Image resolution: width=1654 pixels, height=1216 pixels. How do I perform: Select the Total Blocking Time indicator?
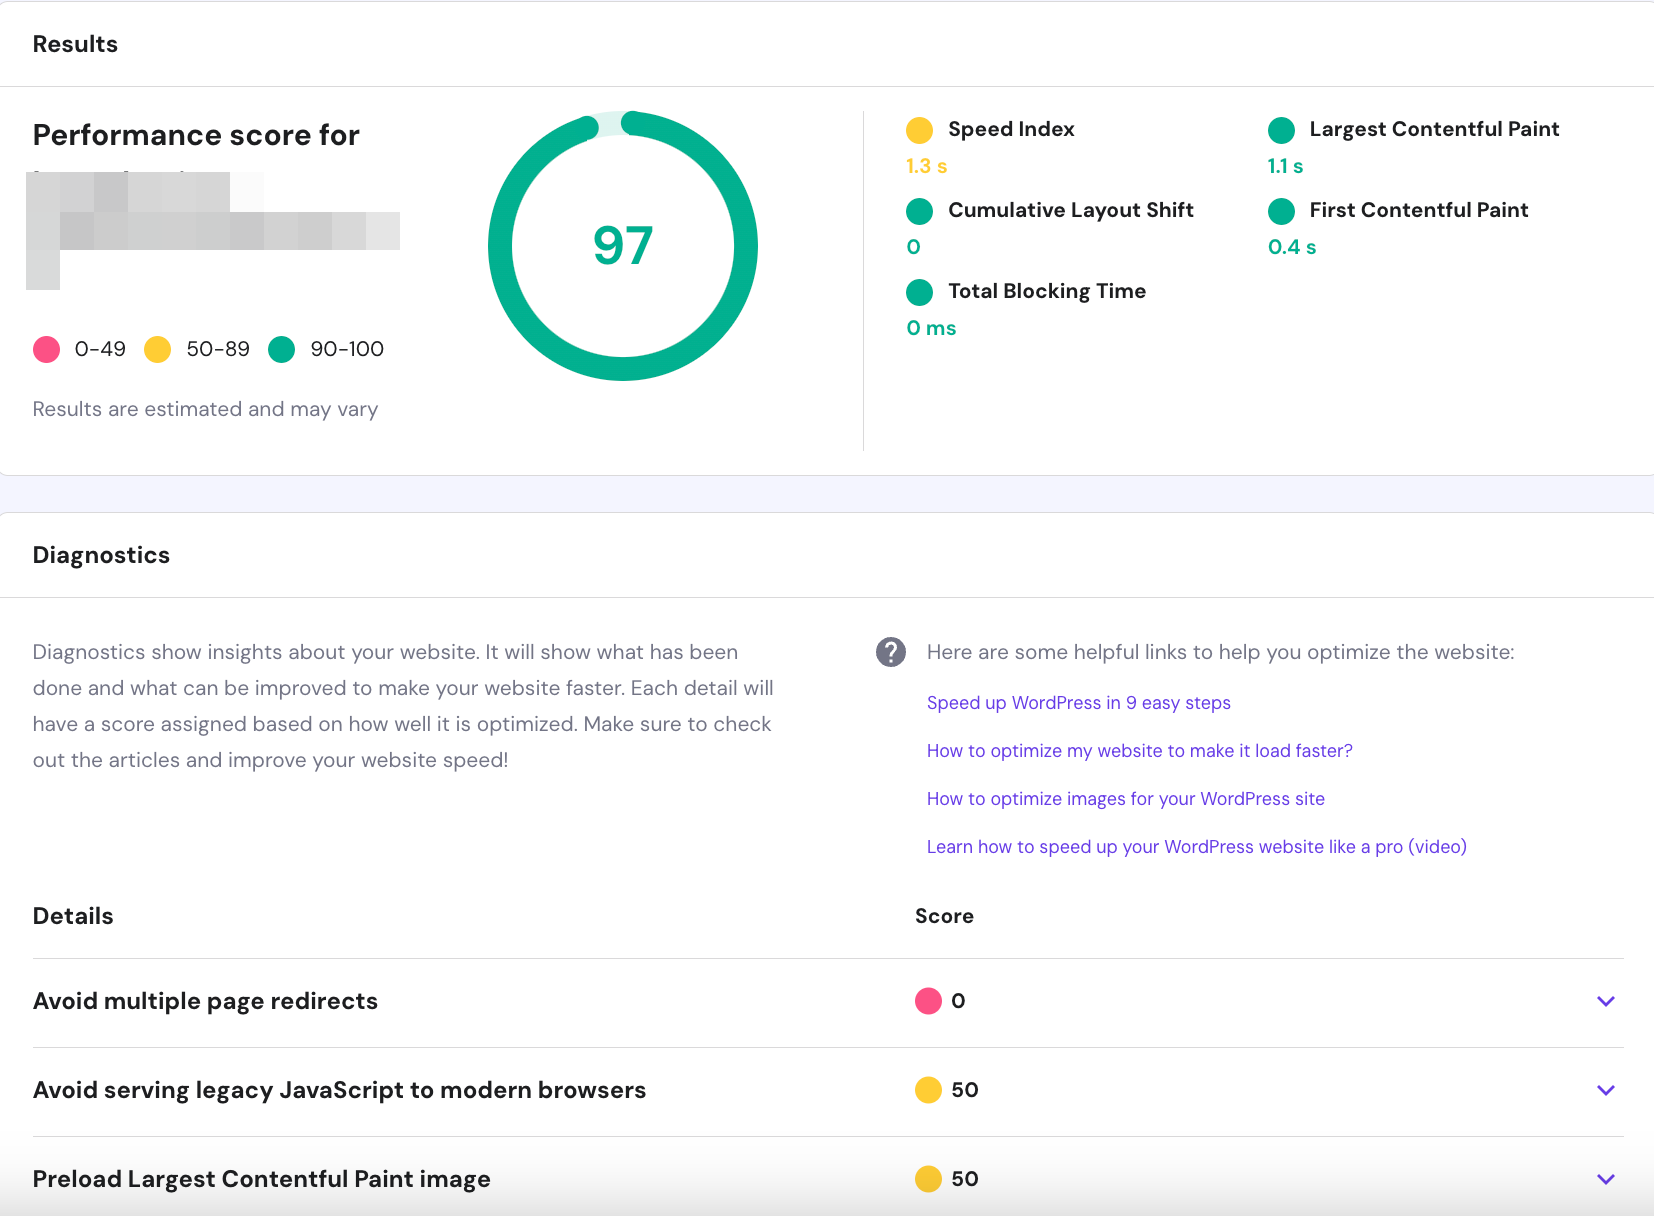[920, 292]
